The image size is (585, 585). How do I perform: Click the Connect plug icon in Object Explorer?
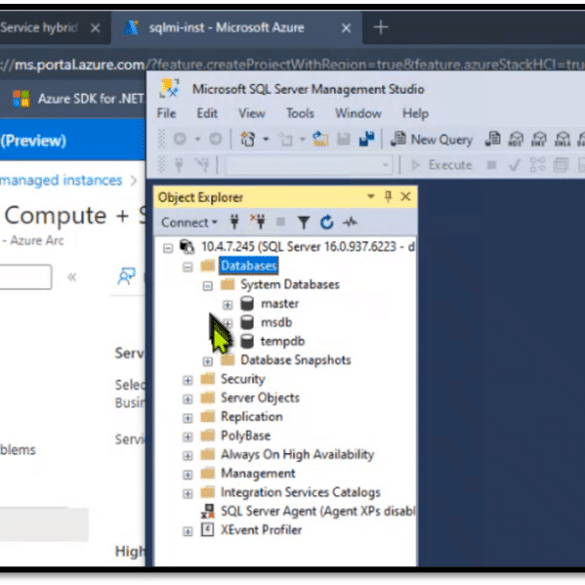[234, 222]
